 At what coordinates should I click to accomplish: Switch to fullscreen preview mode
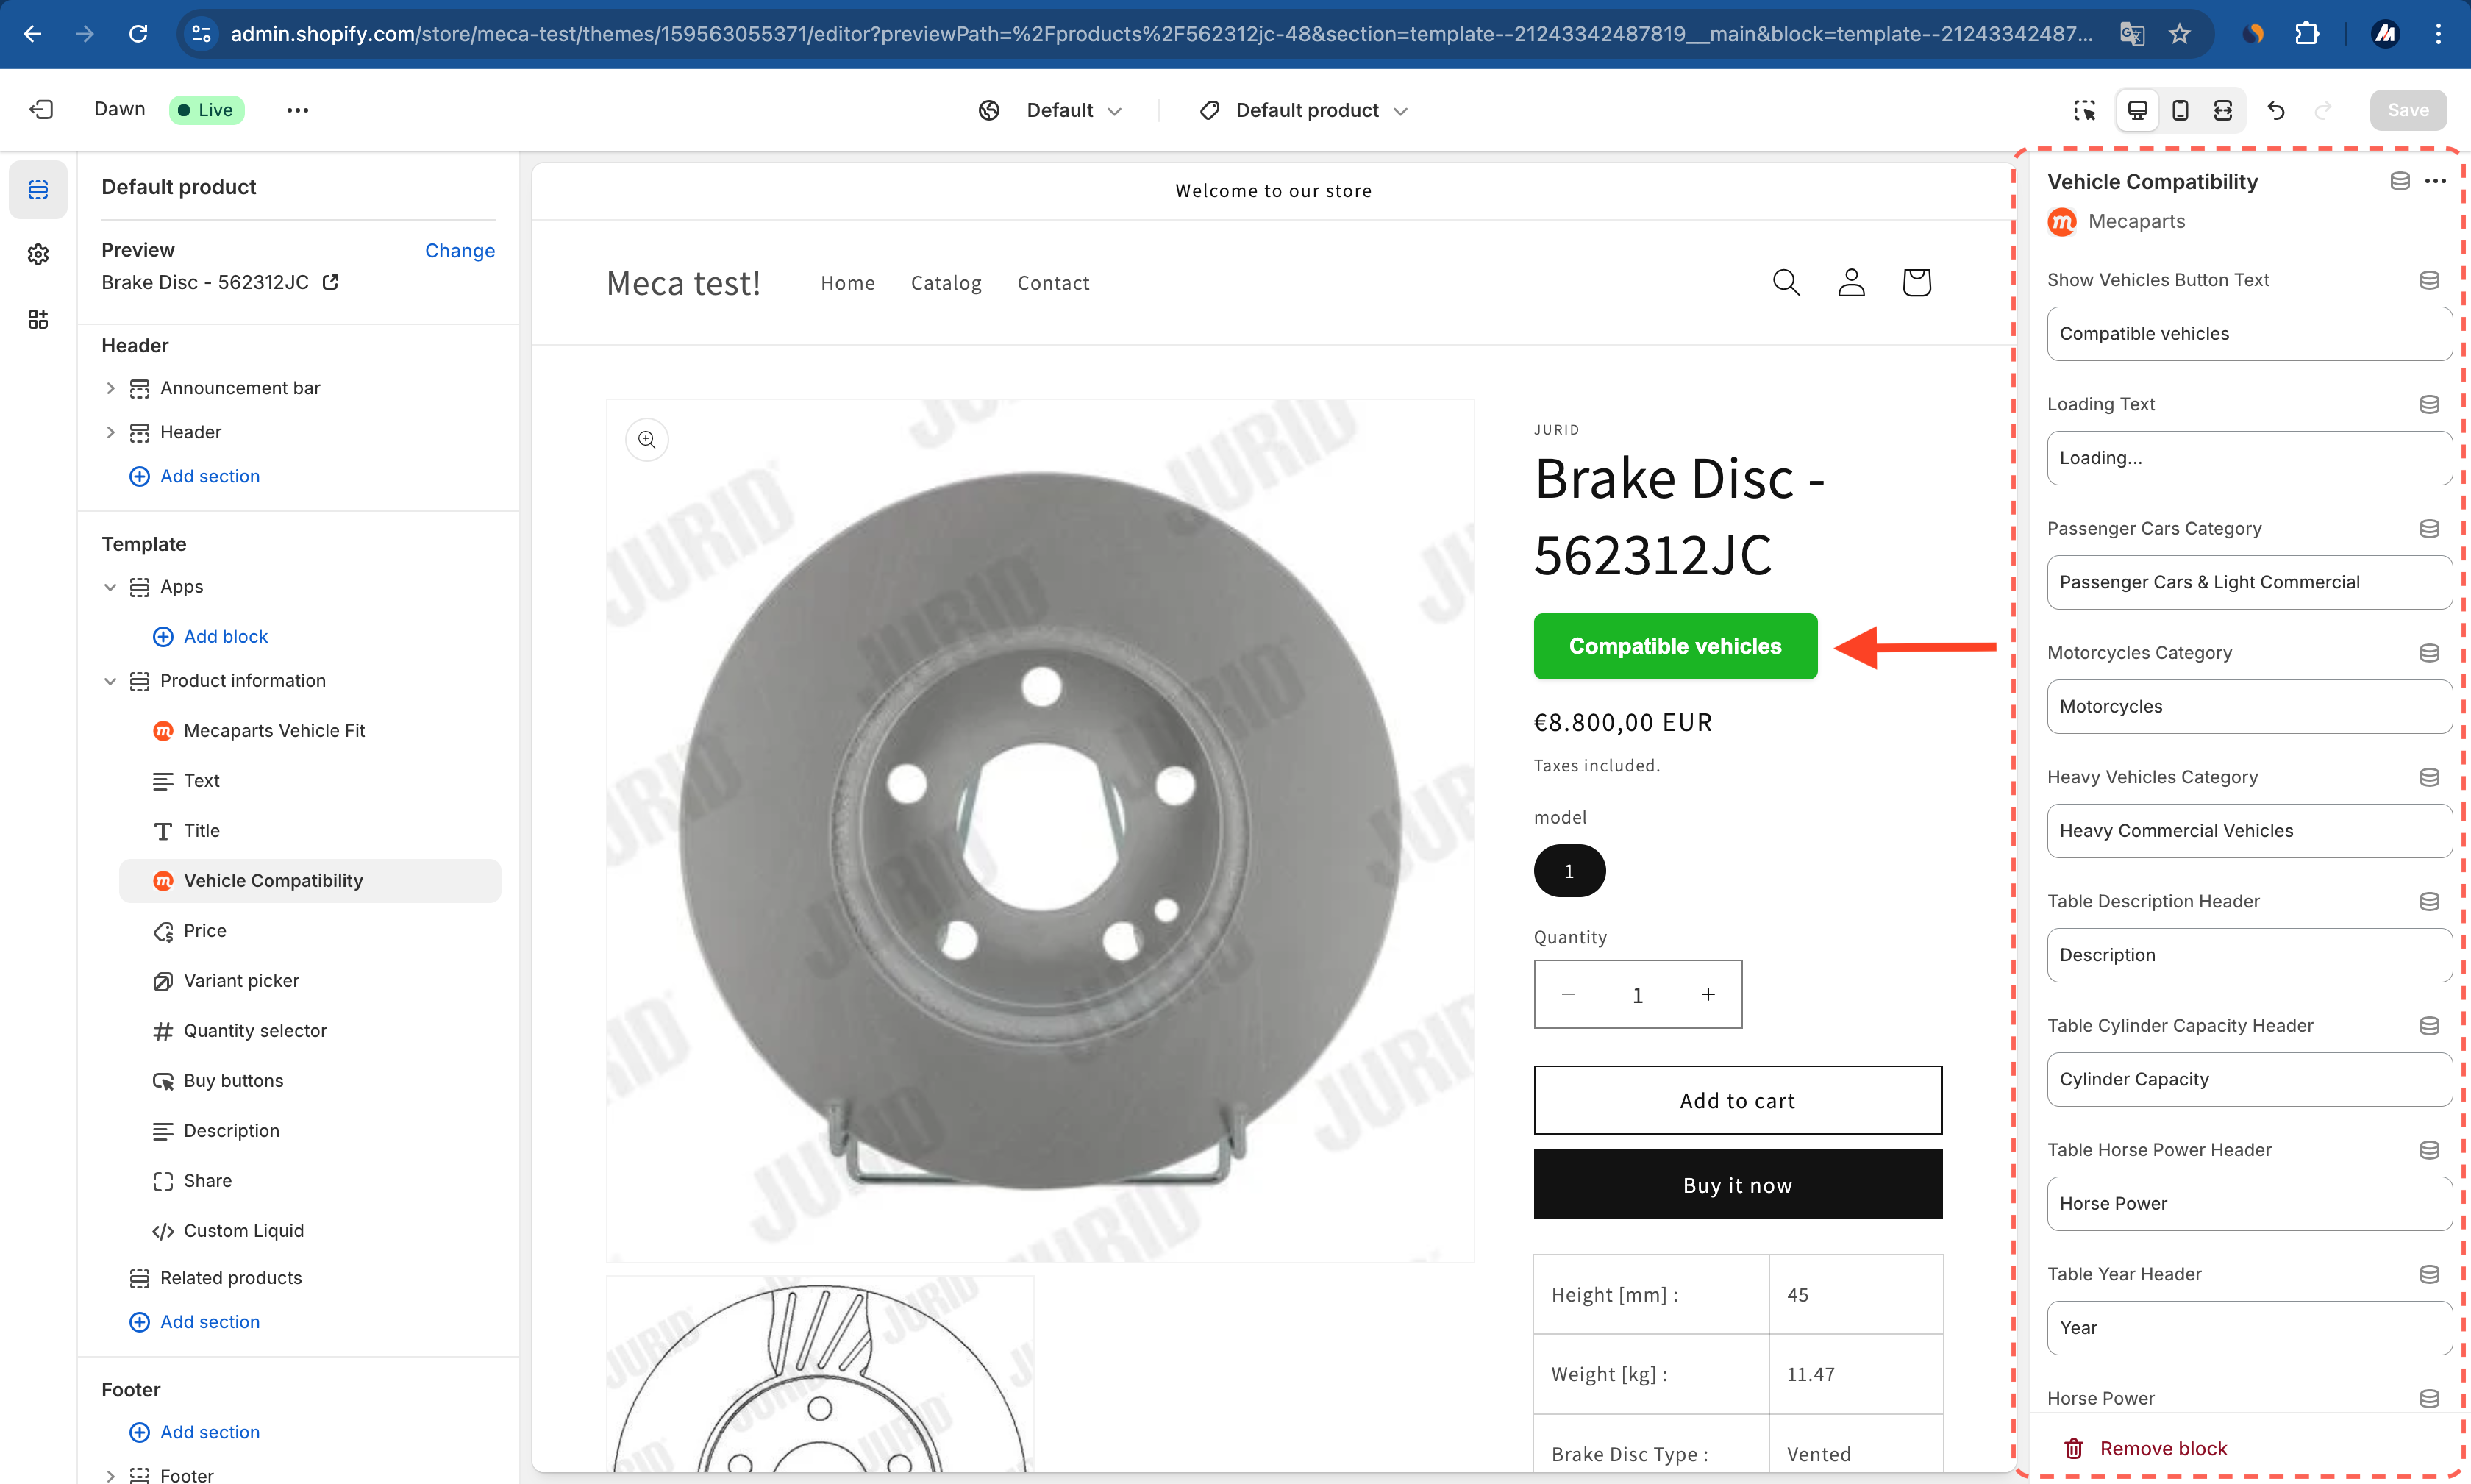2223,110
